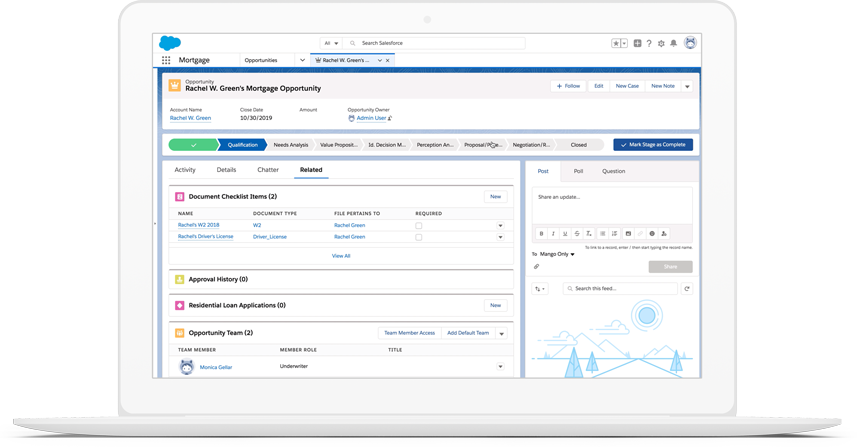Click the Salesforce cloud logo
Viewport: 857px width, 447px height.
tap(170, 43)
